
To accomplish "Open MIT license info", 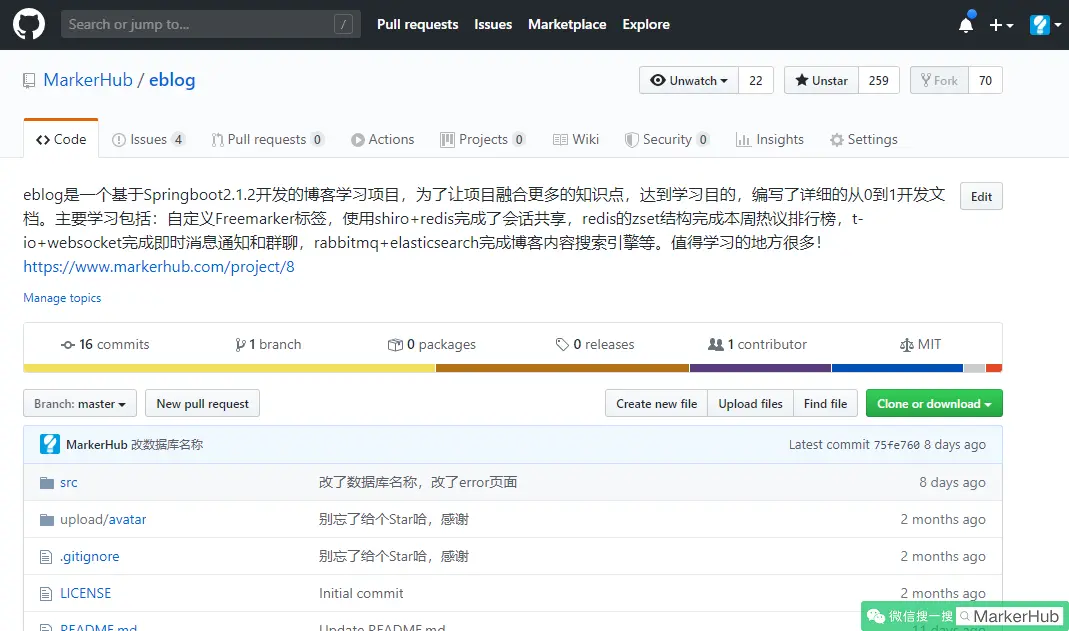I will pos(920,344).
